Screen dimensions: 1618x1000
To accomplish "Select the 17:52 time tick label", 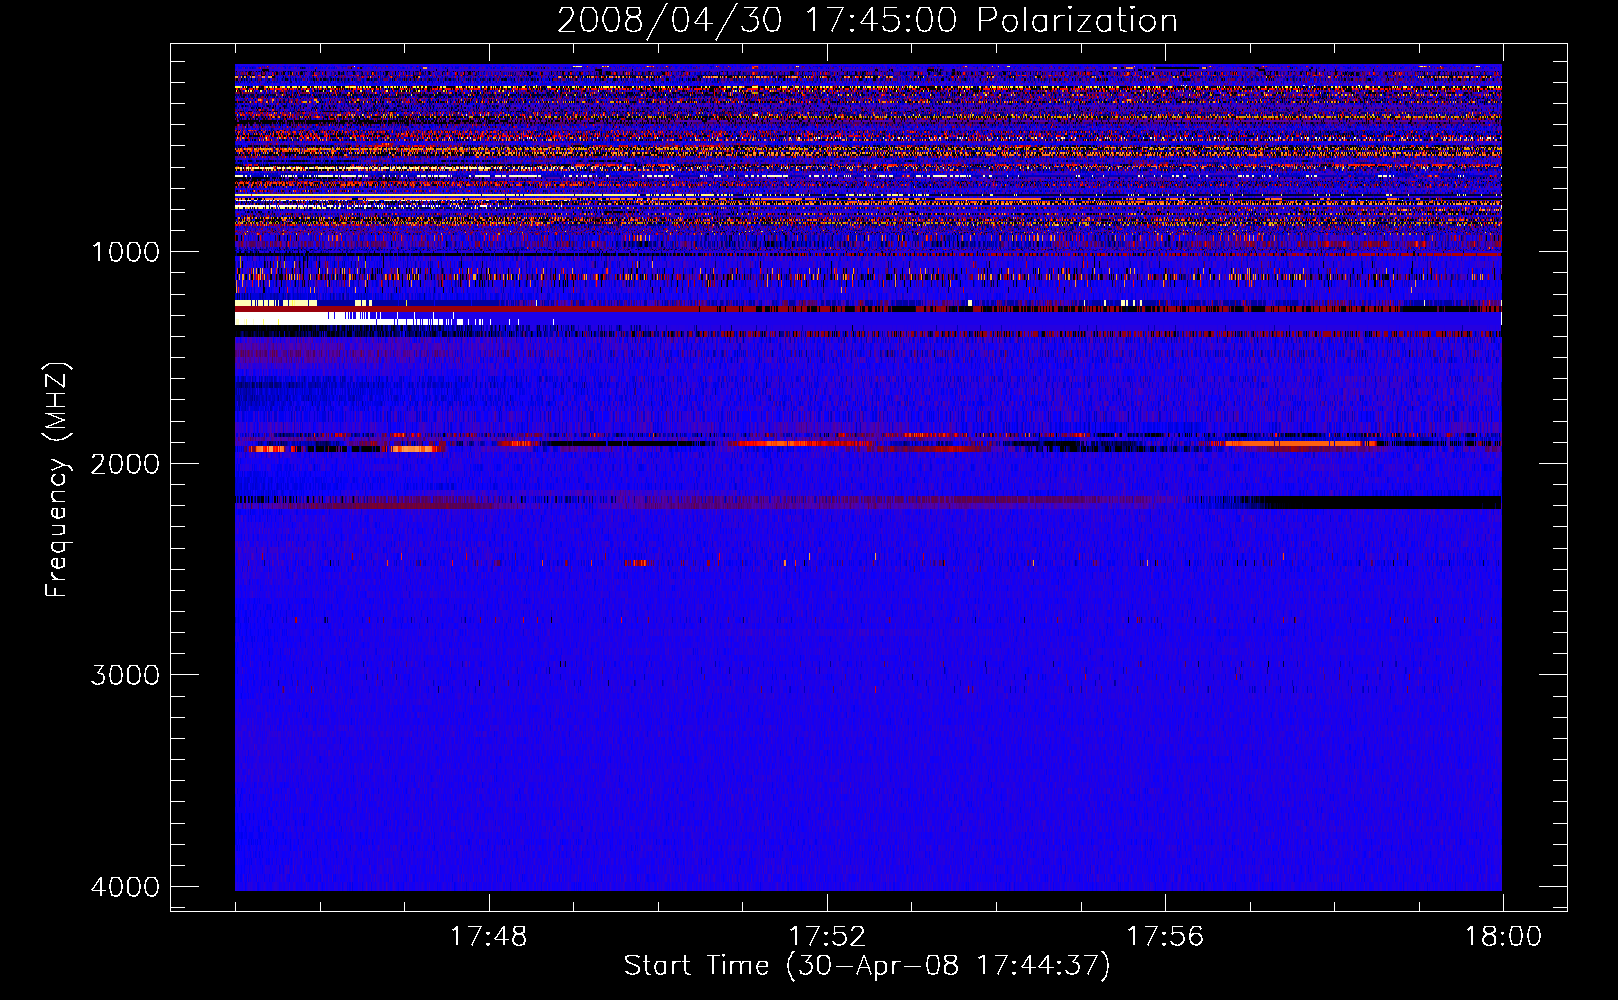I will pos(827,937).
